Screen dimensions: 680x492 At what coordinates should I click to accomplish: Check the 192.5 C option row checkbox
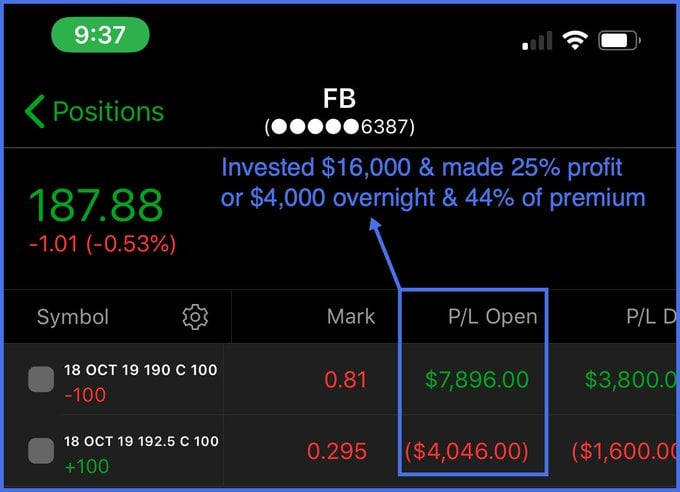pyautogui.click(x=41, y=451)
